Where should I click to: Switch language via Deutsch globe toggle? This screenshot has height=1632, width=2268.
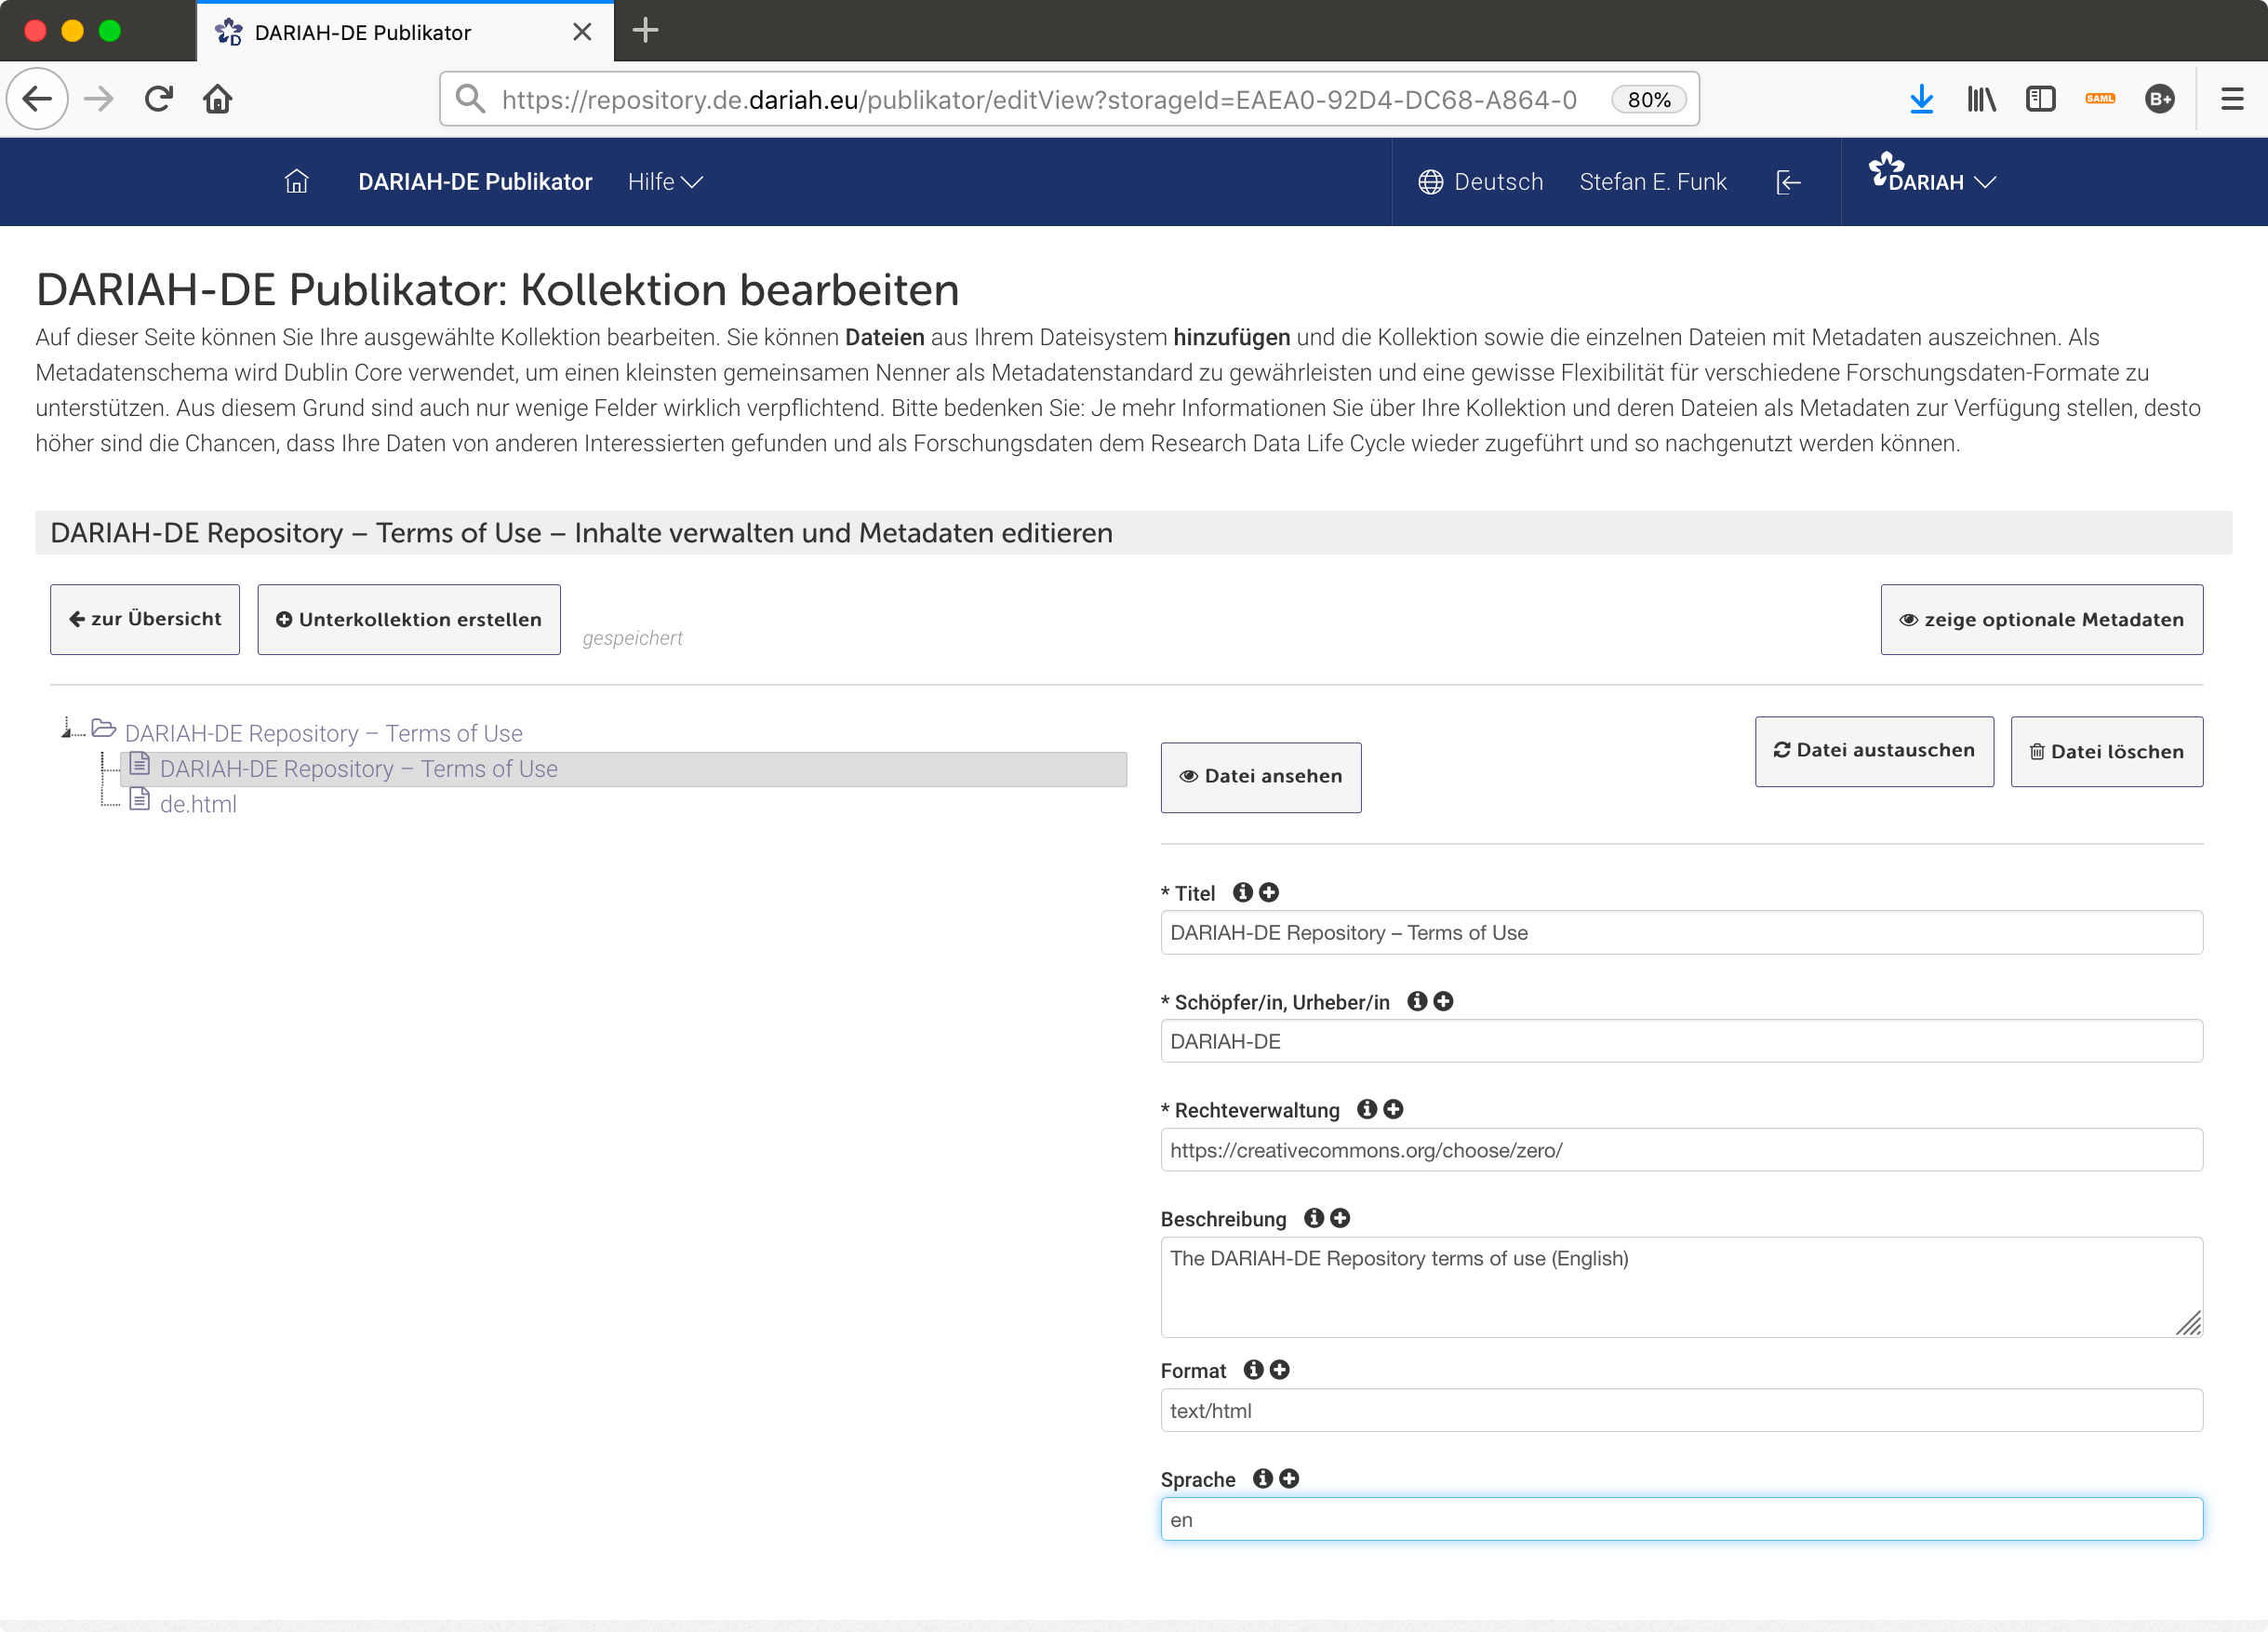[1480, 181]
